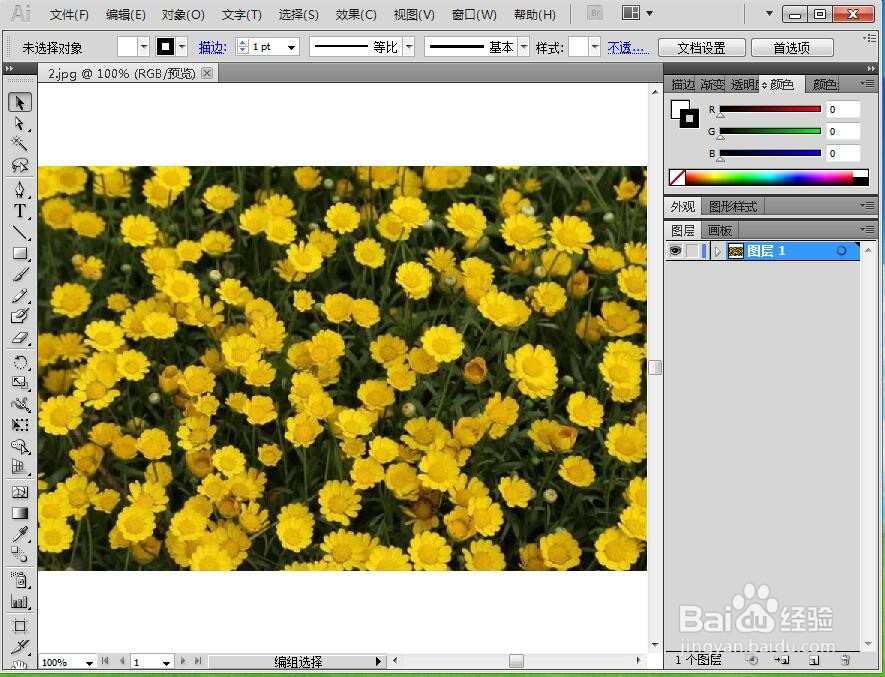Open the 等比 width profile dropdown

point(409,47)
